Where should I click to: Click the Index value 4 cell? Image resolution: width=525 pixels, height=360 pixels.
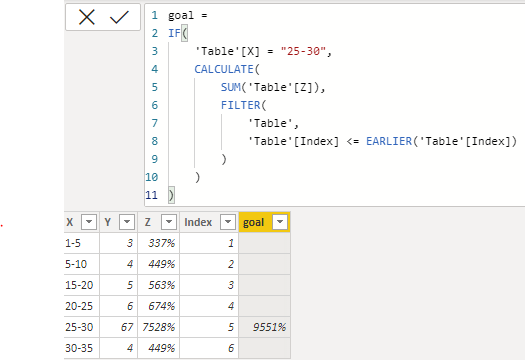[209, 306]
